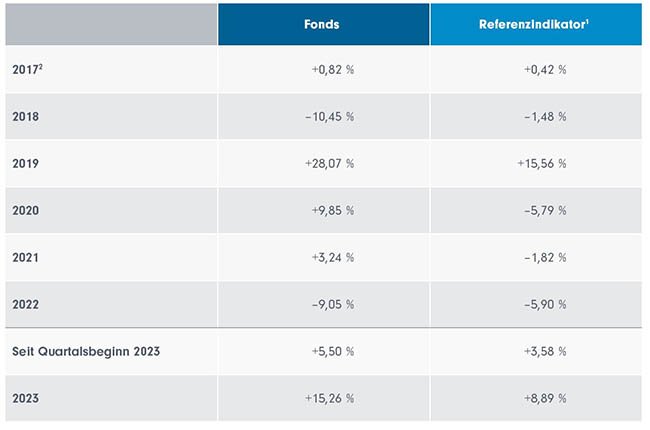Select the 2018 row label
The width and height of the screenshot is (650, 430).
(27, 117)
